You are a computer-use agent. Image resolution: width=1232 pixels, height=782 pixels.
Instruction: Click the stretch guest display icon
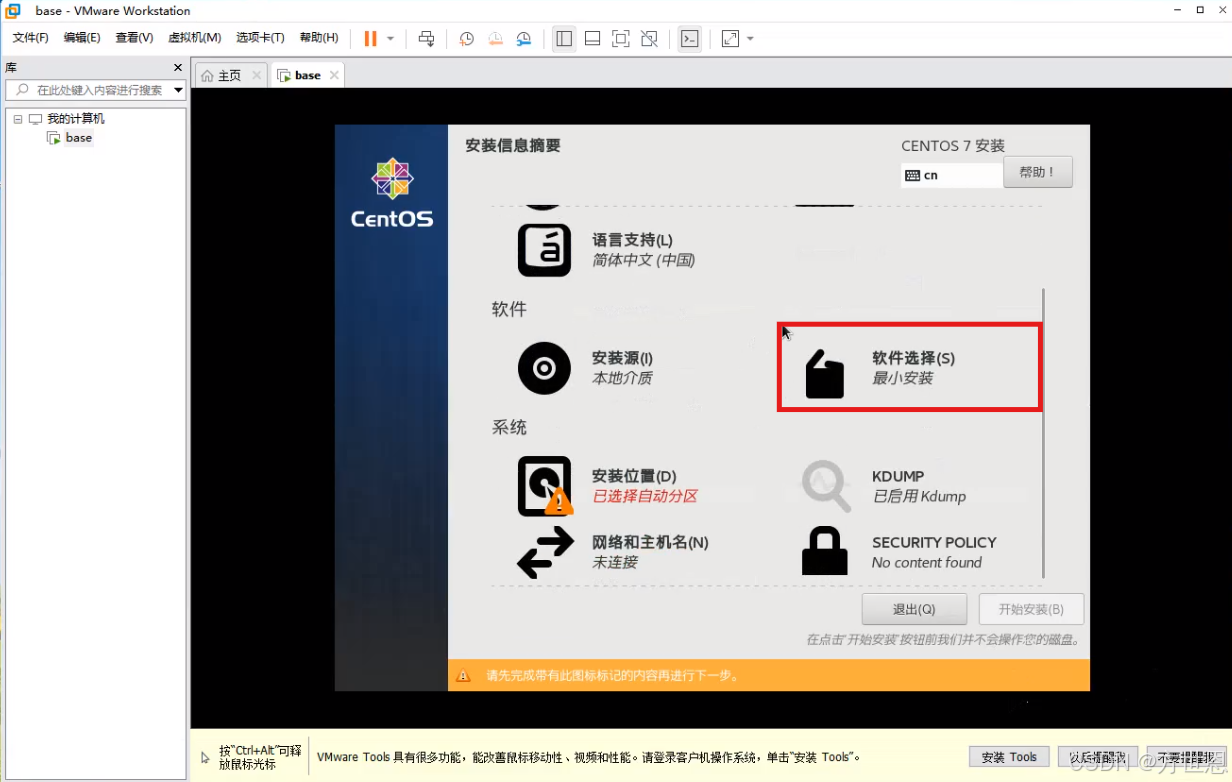[730, 38]
